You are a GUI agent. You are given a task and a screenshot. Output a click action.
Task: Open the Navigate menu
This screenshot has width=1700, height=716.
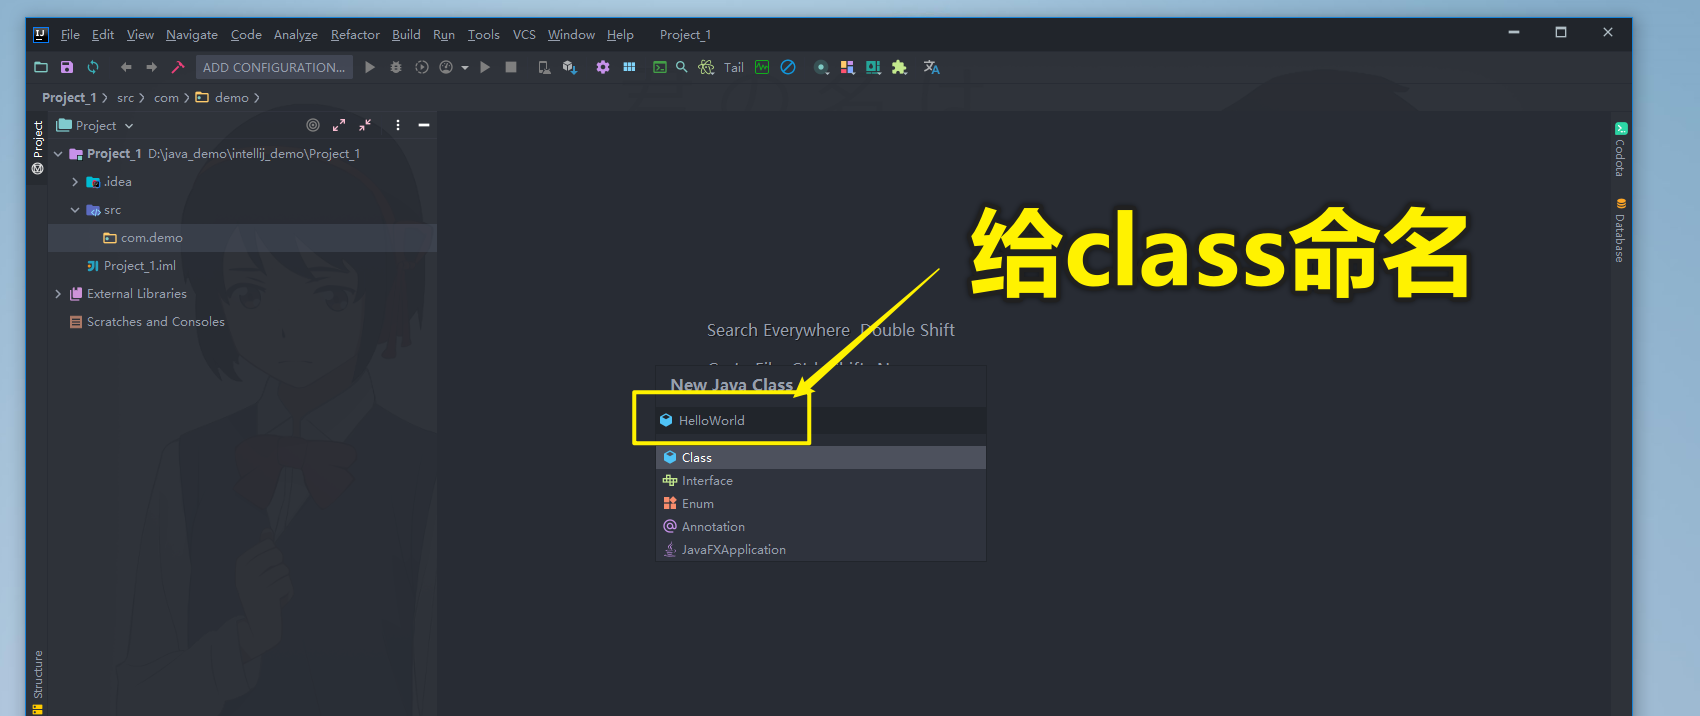(x=192, y=34)
